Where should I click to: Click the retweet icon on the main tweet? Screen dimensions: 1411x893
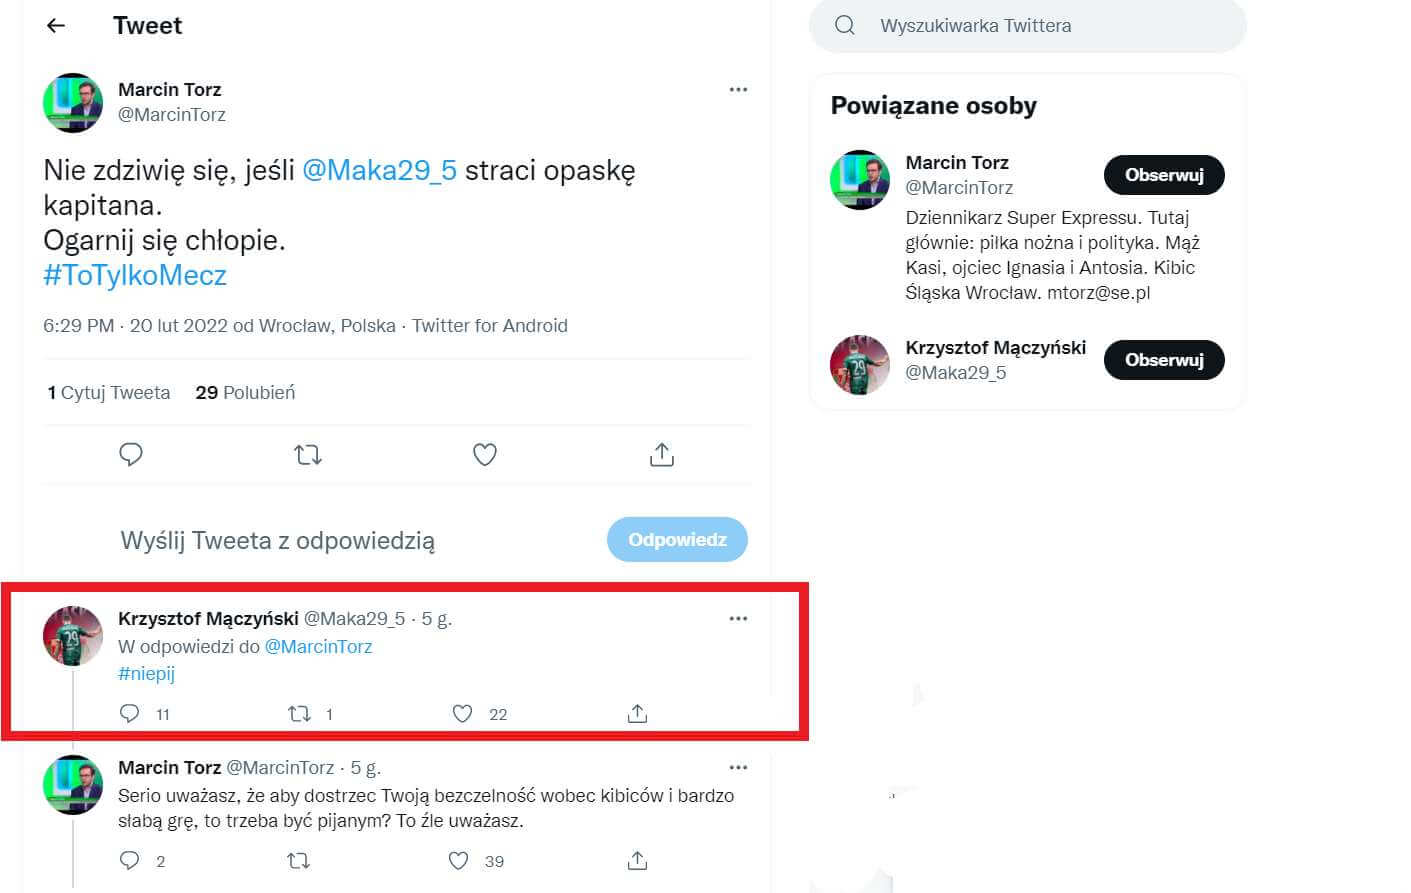(307, 454)
